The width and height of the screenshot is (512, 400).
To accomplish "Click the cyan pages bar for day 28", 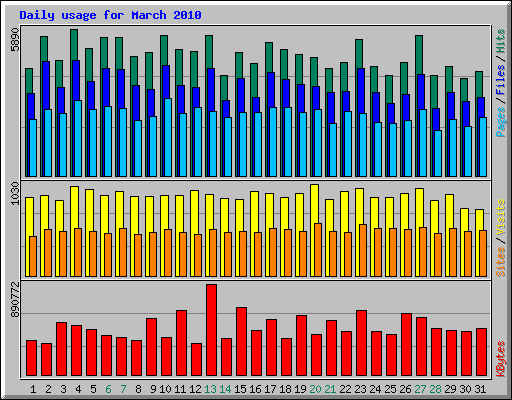I will coord(438,153).
